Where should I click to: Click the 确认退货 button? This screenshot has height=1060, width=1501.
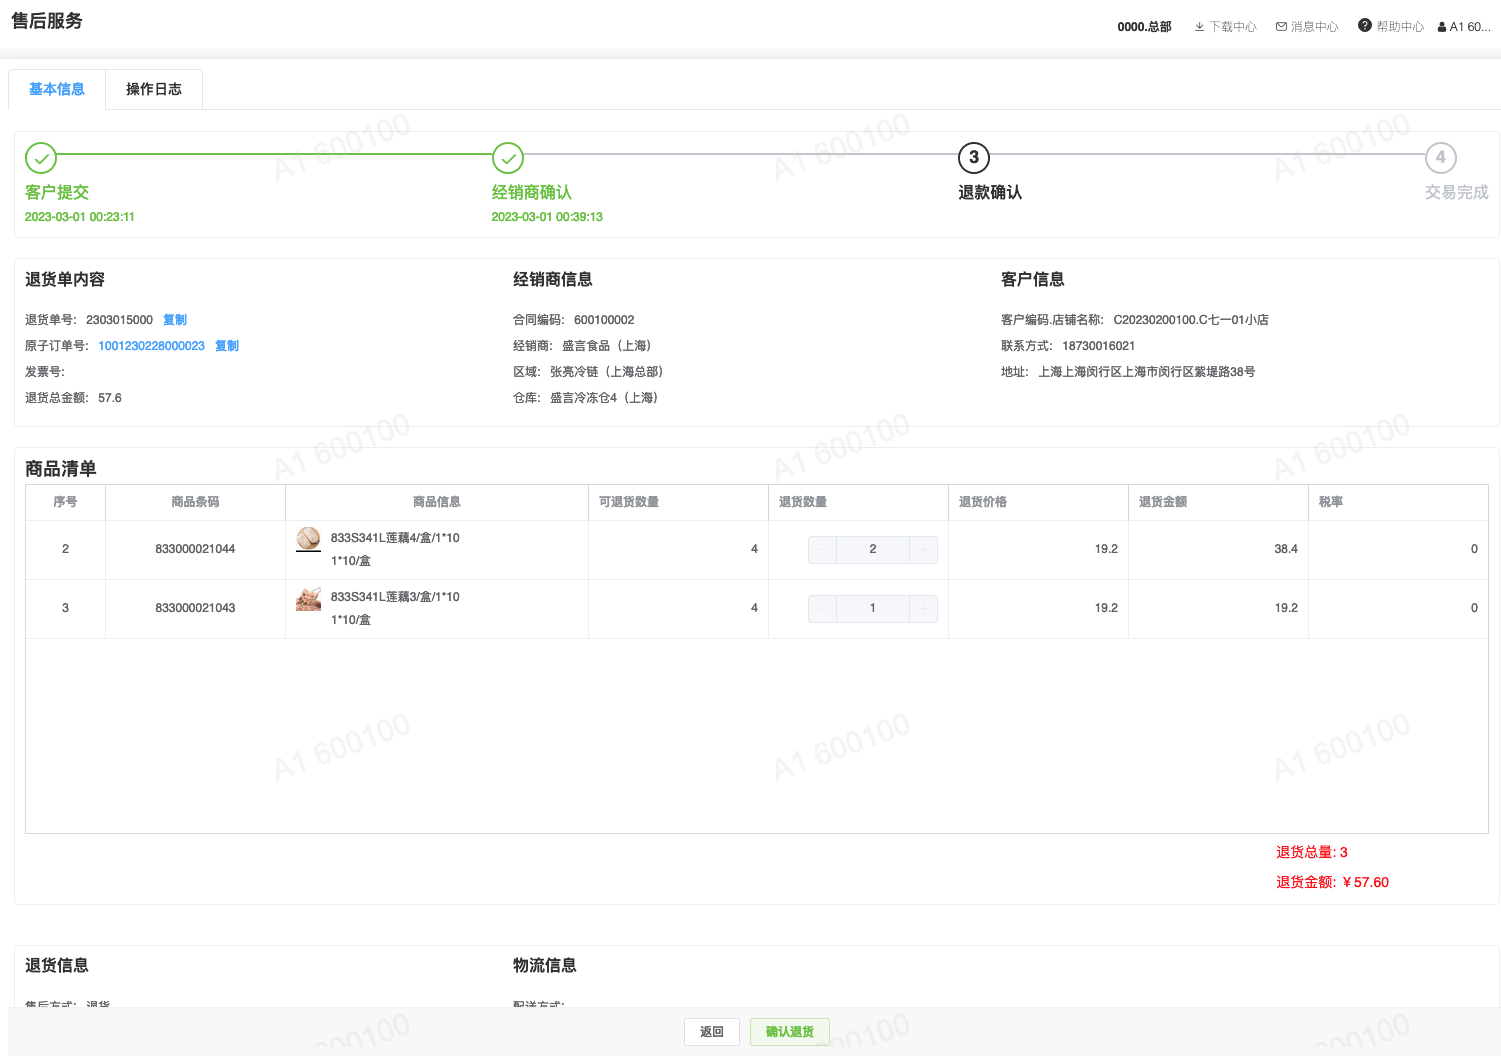tap(790, 1032)
